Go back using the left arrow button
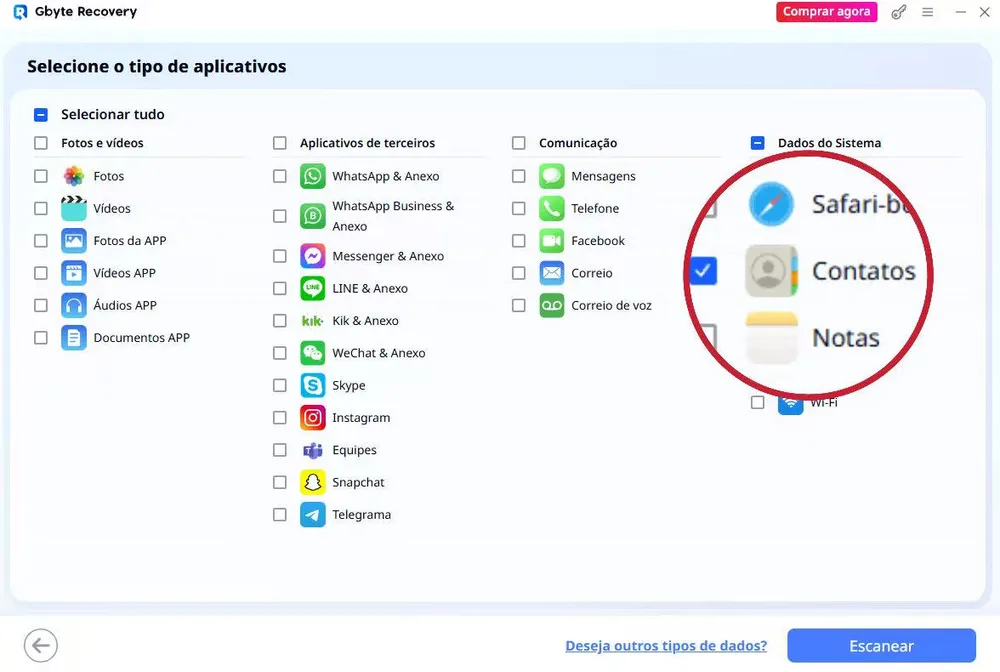The height and width of the screenshot is (672, 1000). 42,645
